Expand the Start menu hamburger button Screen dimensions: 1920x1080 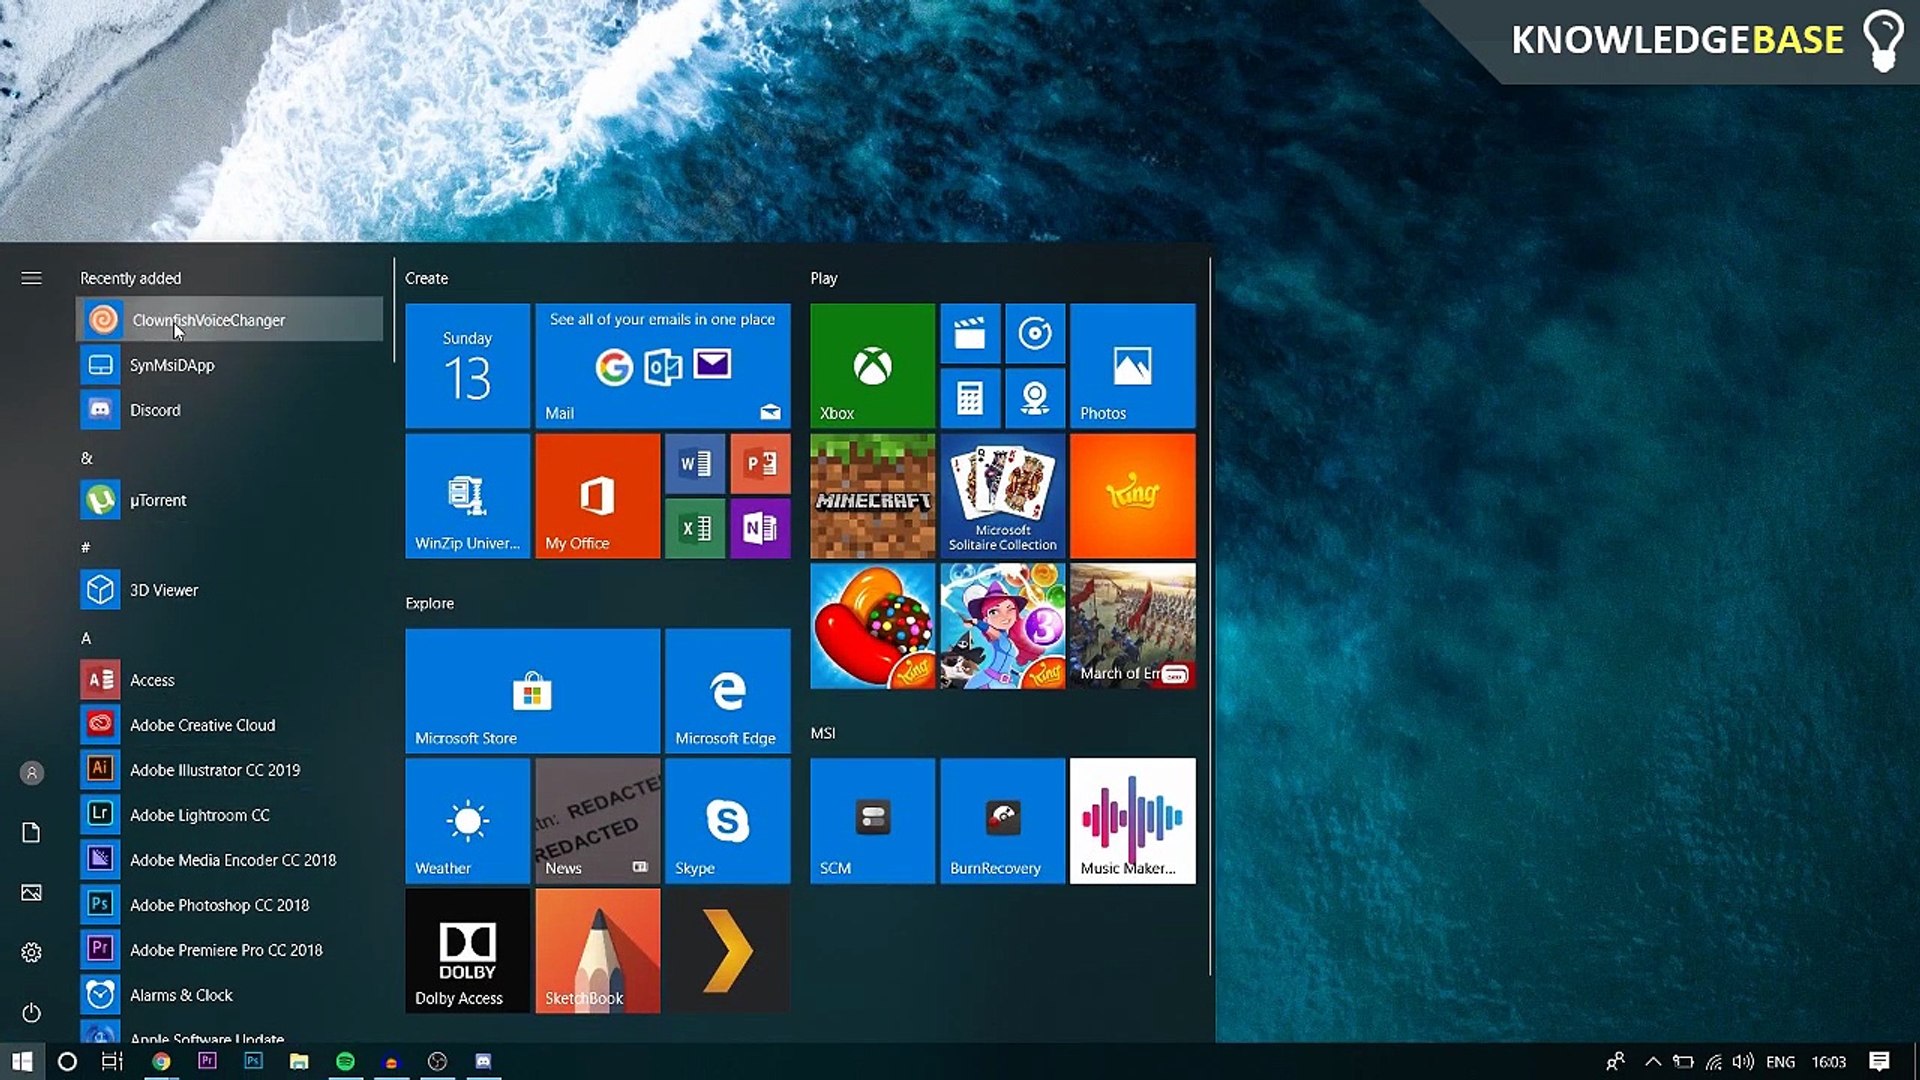click(31, 278)
